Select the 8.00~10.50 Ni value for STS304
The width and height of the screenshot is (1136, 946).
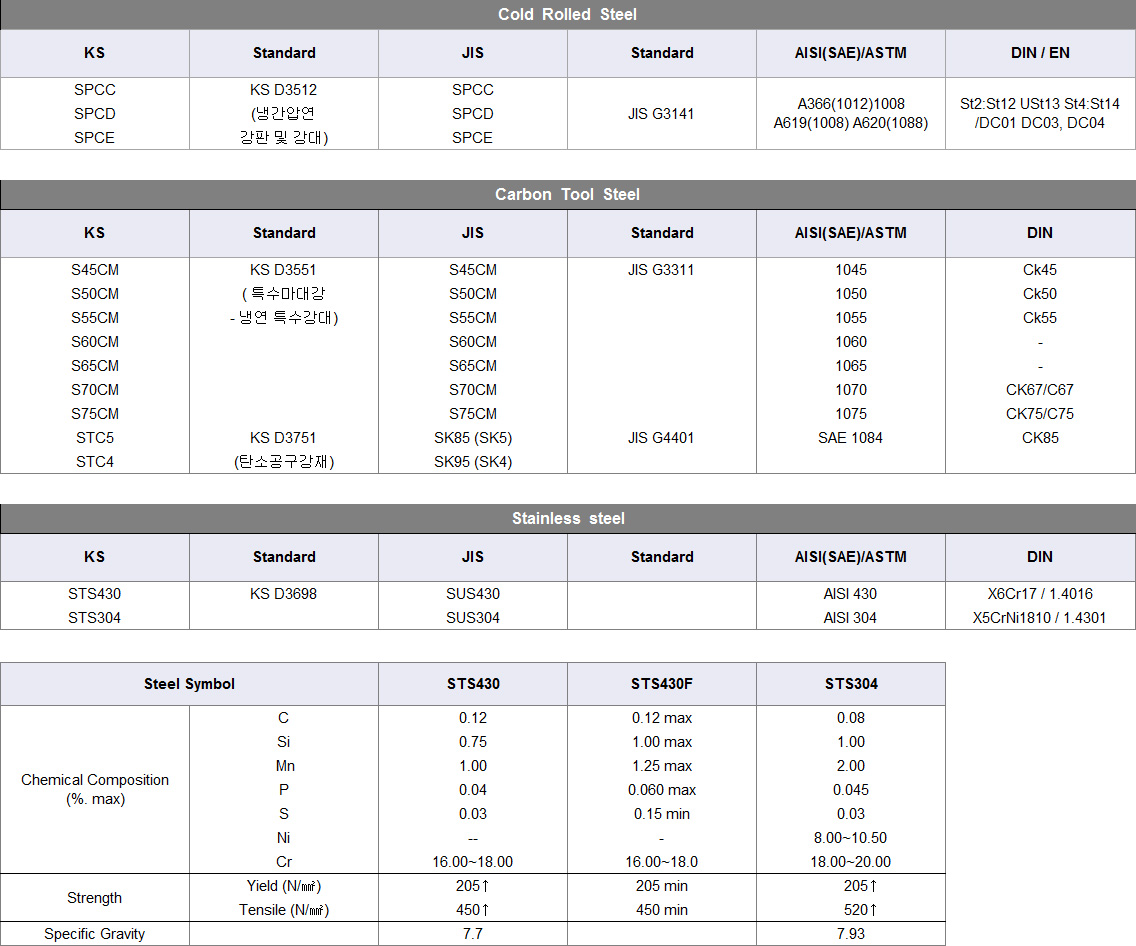pos(851,838)
